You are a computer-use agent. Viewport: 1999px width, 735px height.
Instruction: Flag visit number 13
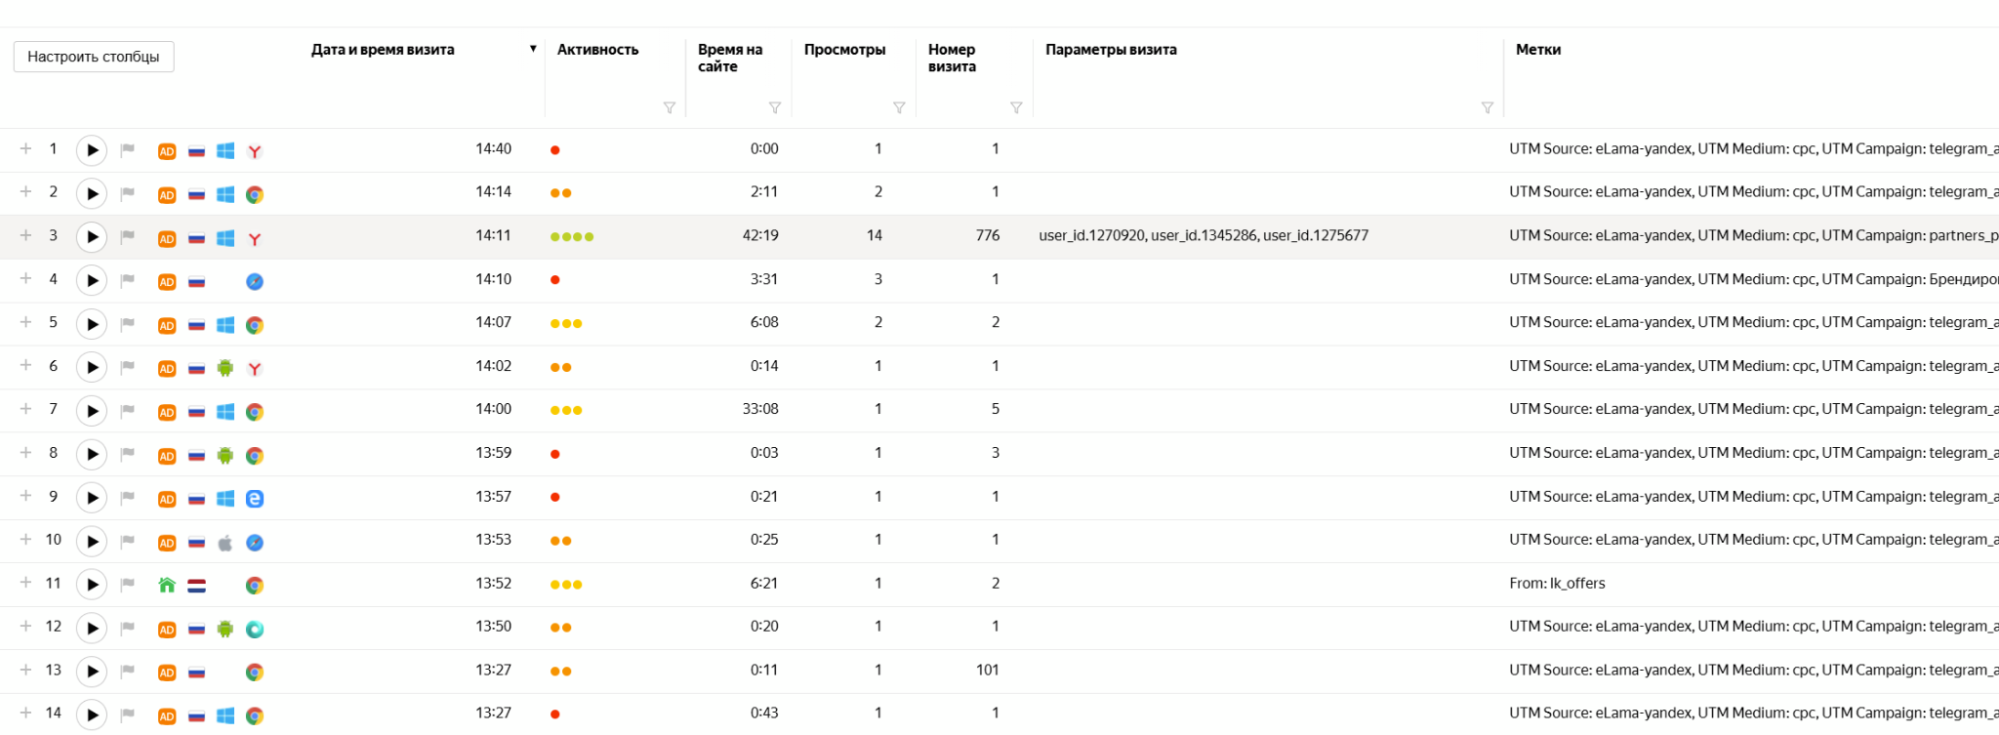(x=128, y=671)
